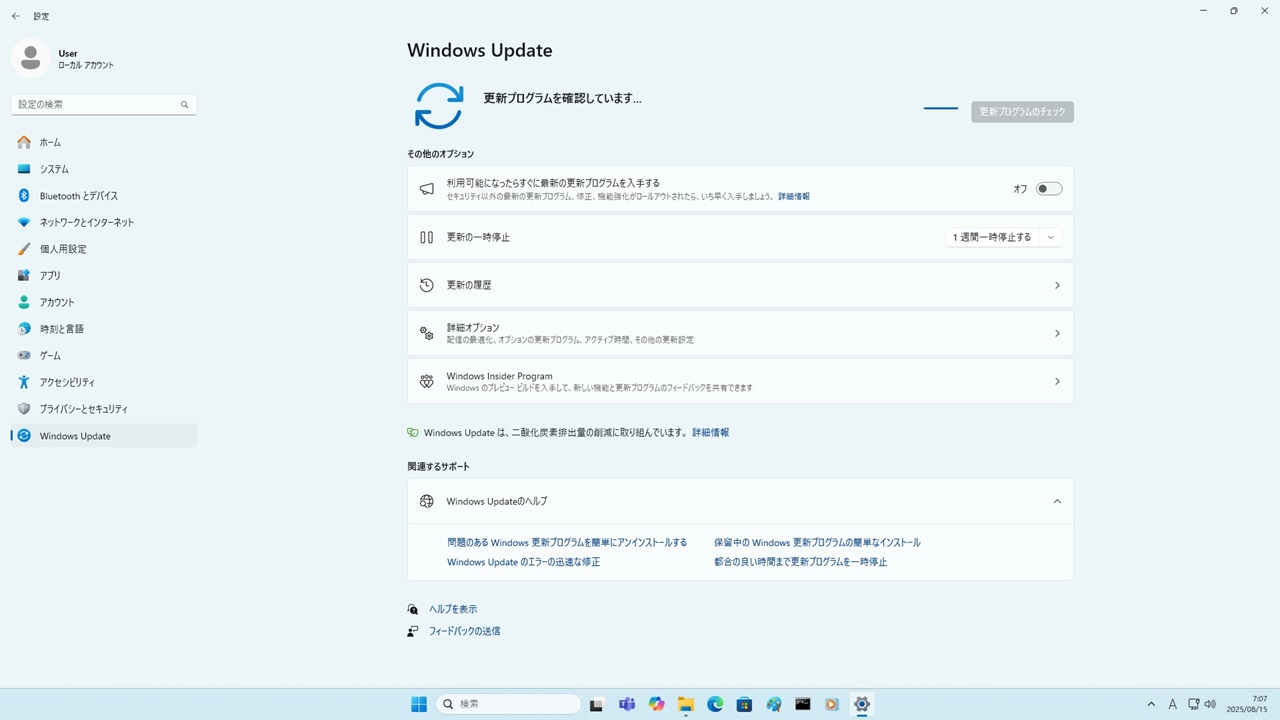Click the large sync arrows update icon
1280x720 pixels.
point(439,105)
